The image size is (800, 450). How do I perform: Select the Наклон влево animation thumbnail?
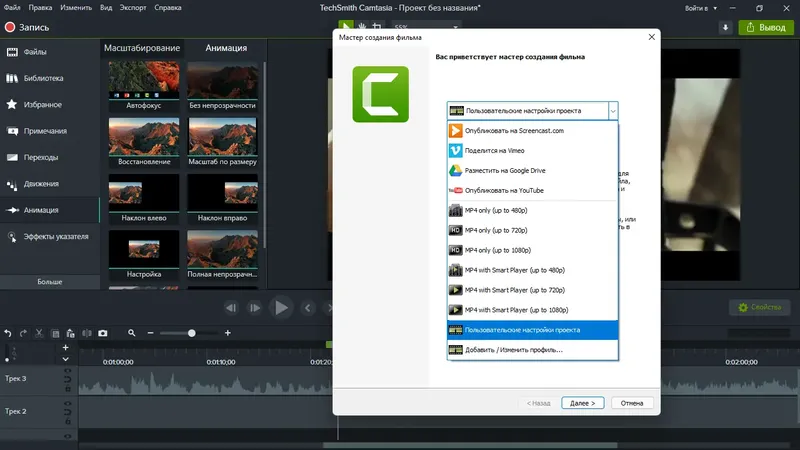point(144,198)
